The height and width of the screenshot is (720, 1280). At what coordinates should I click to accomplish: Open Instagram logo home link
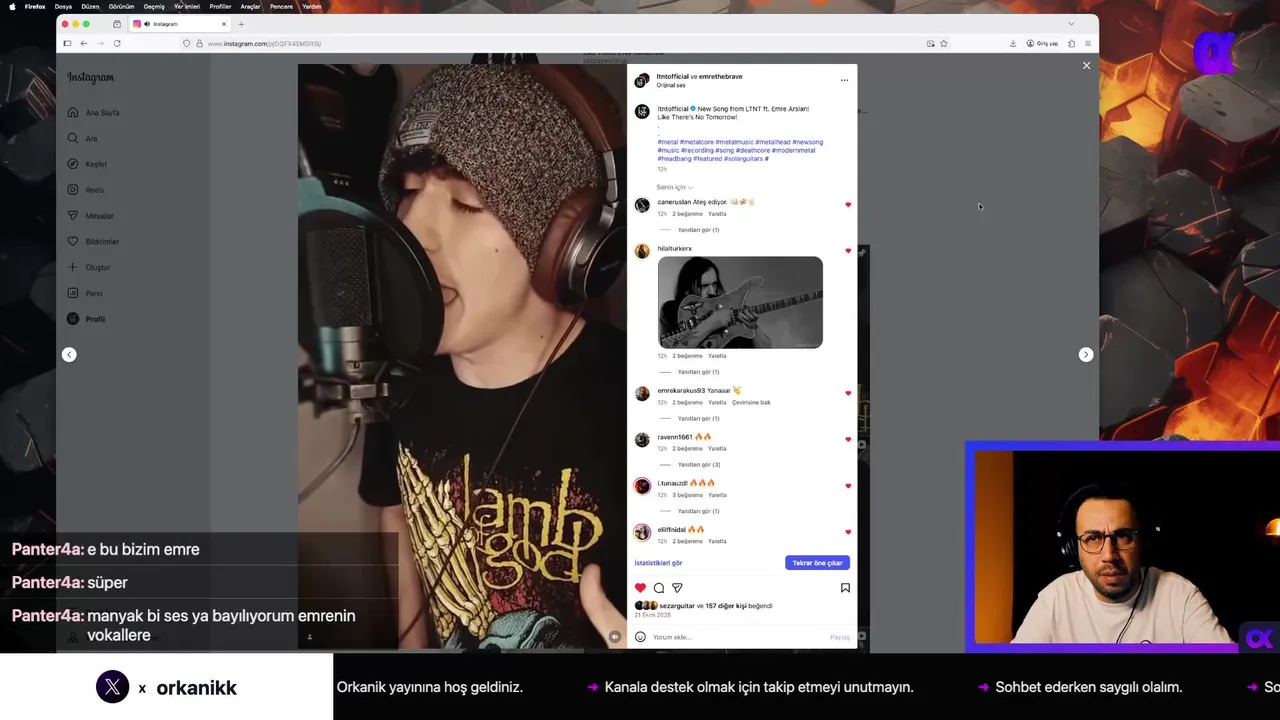tap(91, 78)
